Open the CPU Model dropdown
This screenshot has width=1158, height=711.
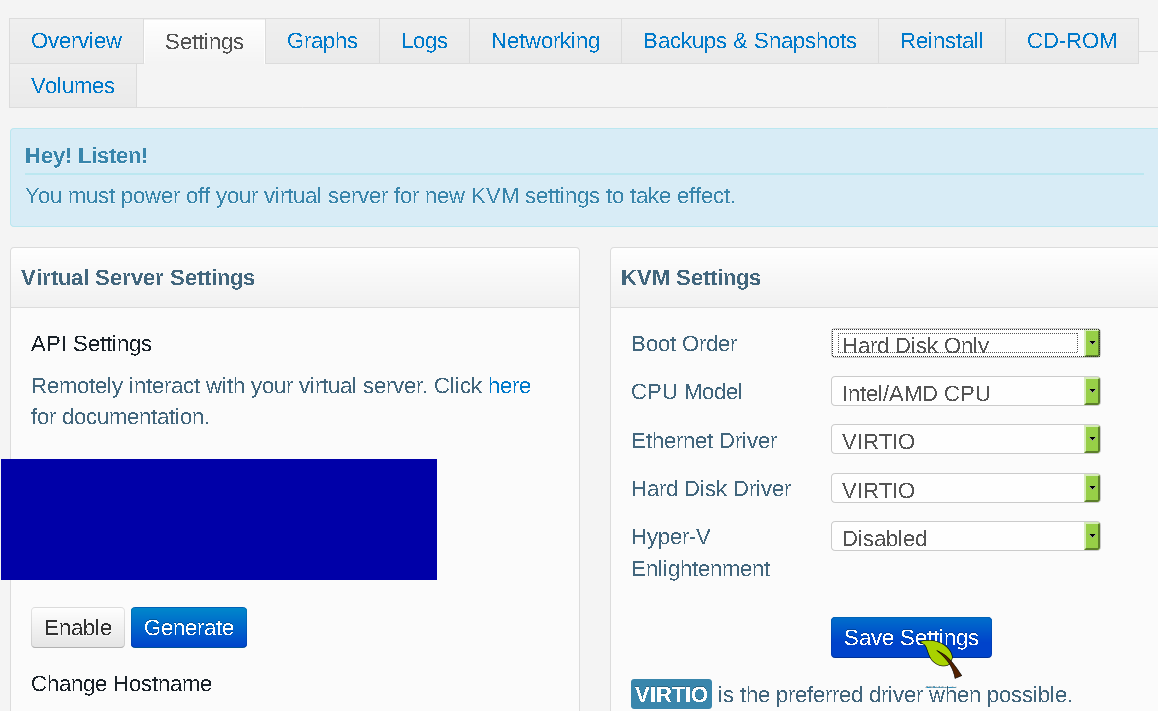click(955, 391)
